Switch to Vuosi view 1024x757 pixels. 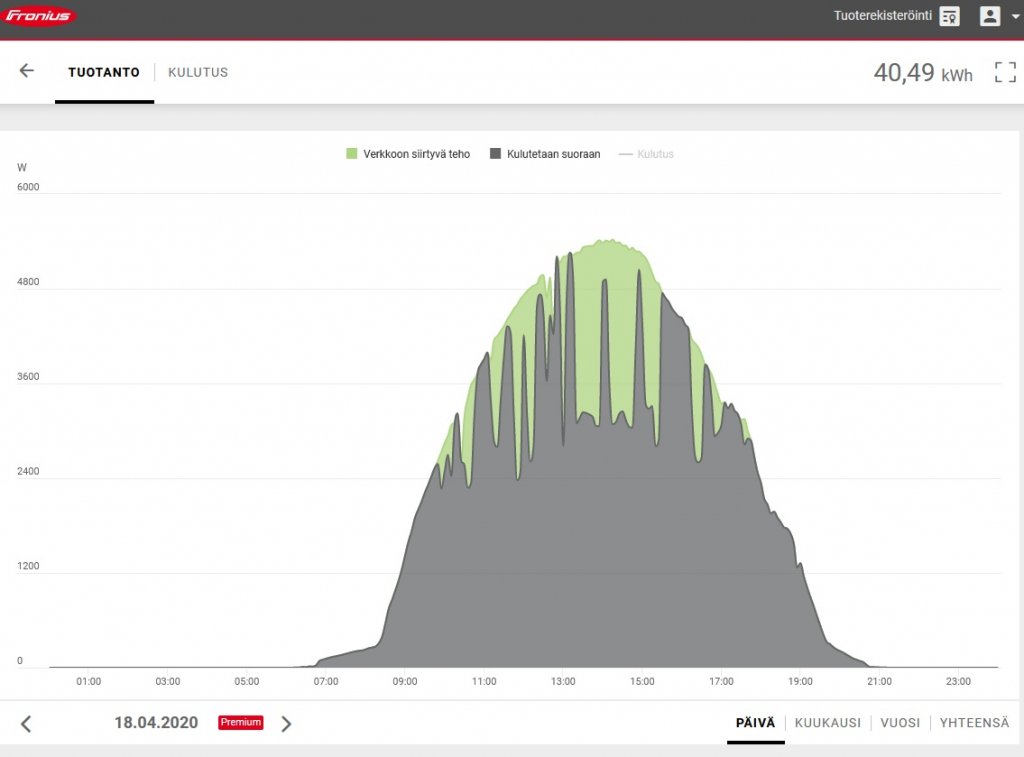pos(900,723)
